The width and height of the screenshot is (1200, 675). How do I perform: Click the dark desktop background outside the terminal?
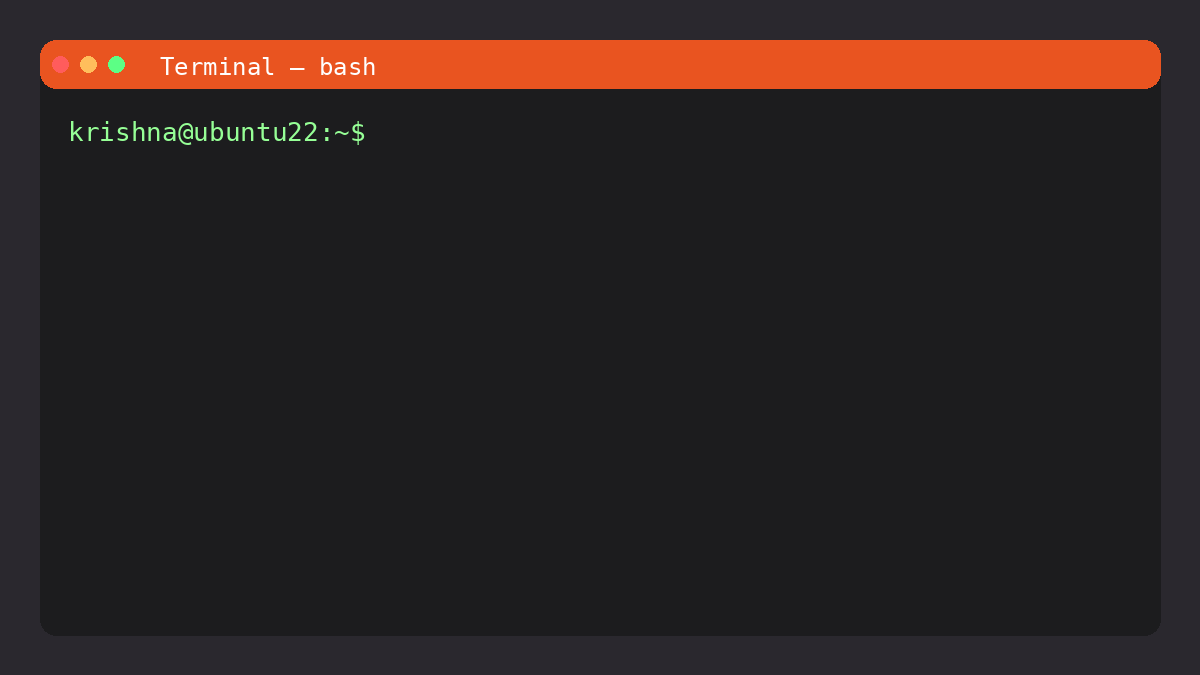[x=600, y=655]
